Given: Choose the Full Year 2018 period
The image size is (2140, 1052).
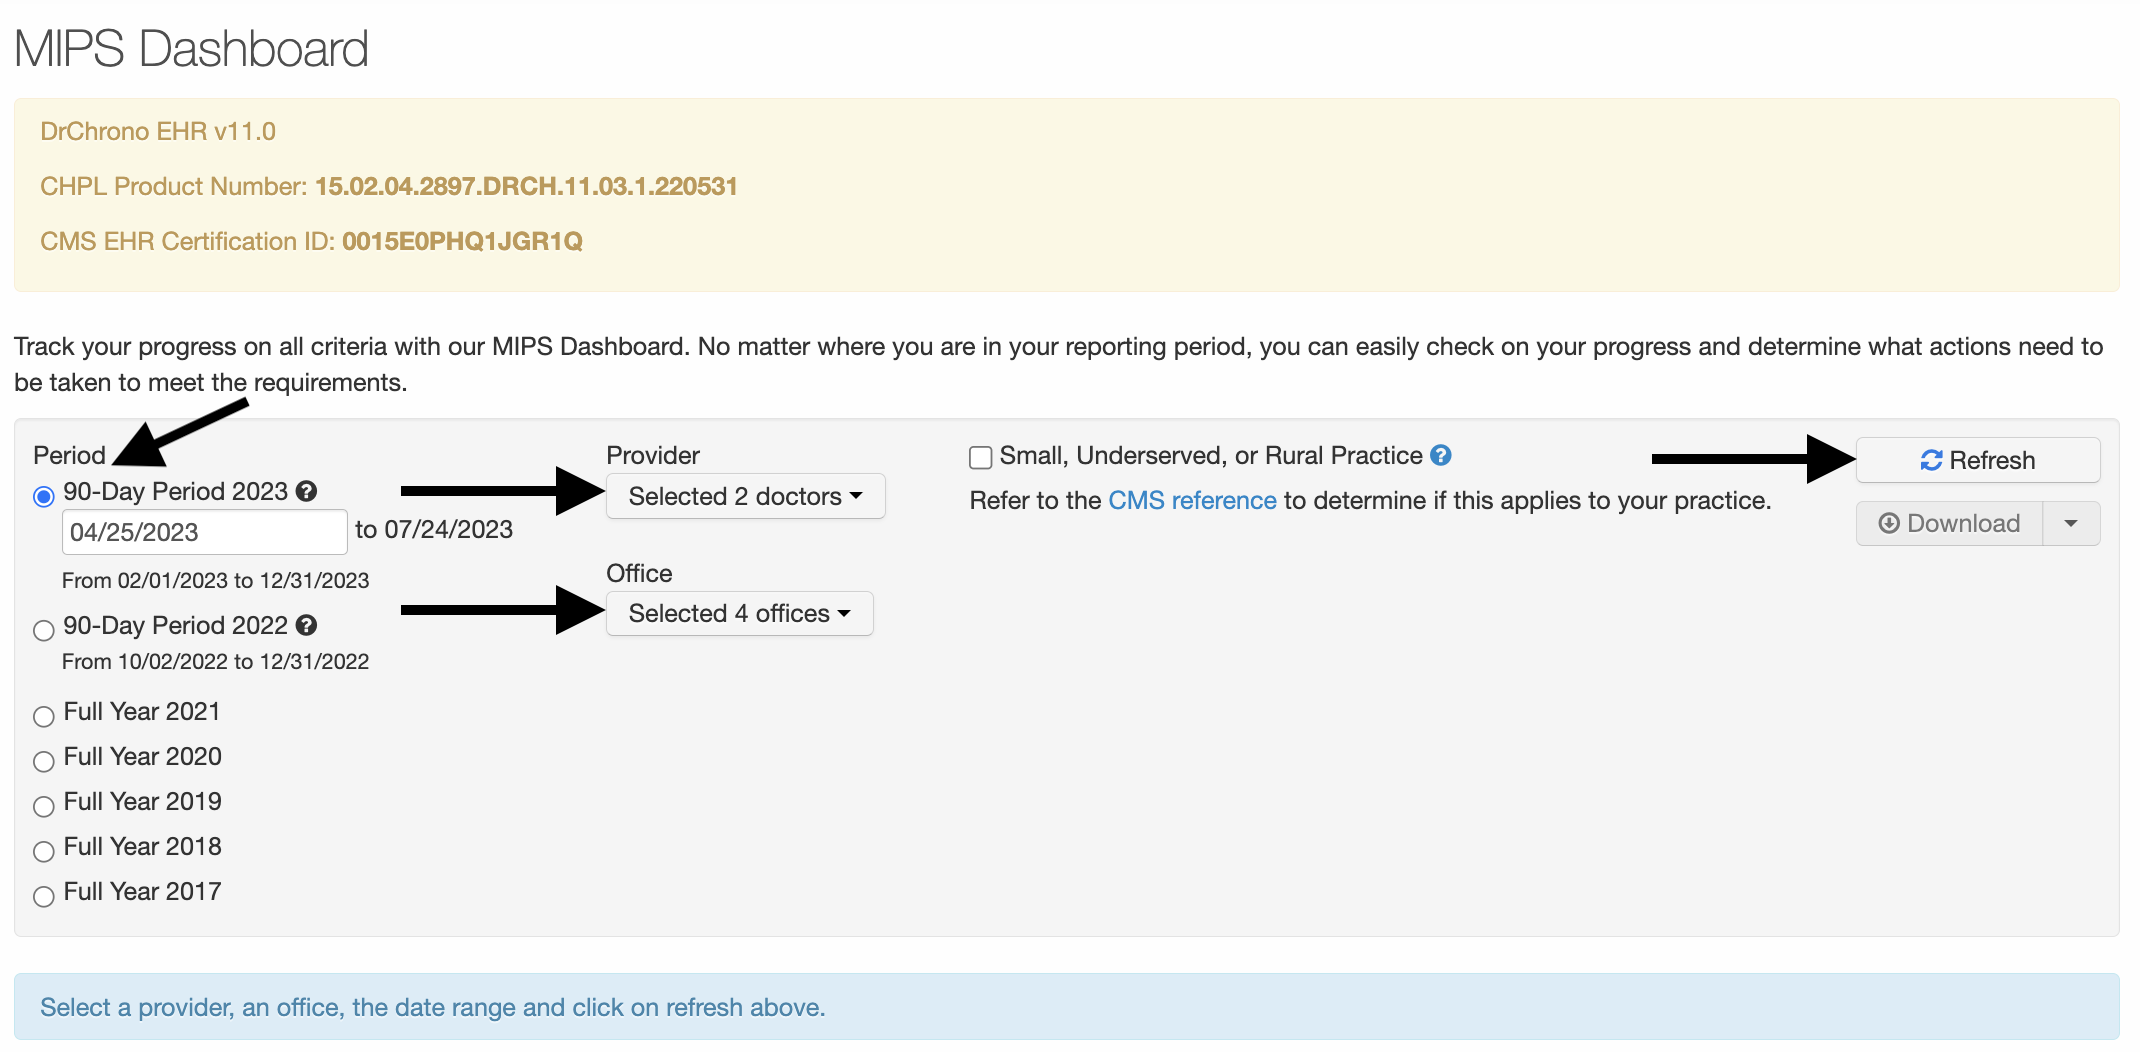Looking at the screenshot, I should click(x=44, y=851).
